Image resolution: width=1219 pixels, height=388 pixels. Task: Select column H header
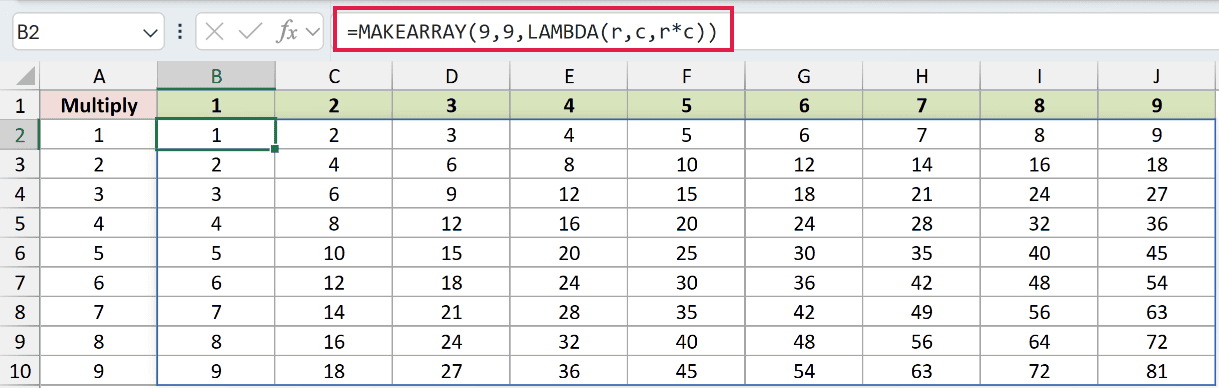921,76
